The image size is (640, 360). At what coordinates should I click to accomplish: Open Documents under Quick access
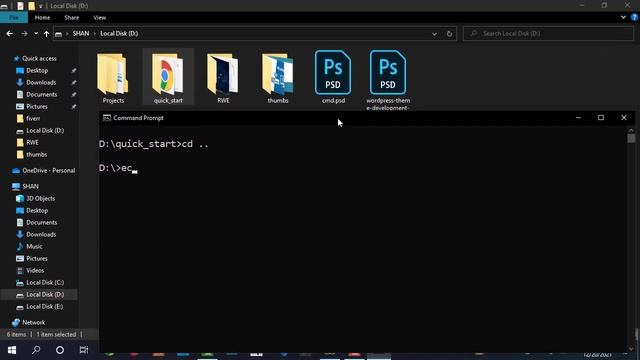[x=42, y=94]
